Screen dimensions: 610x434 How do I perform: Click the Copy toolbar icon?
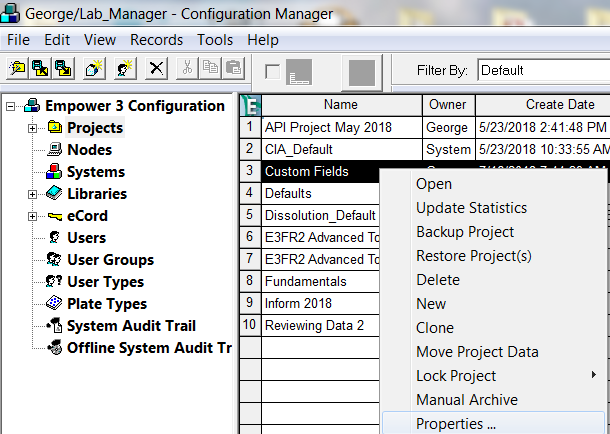[210, 68]
